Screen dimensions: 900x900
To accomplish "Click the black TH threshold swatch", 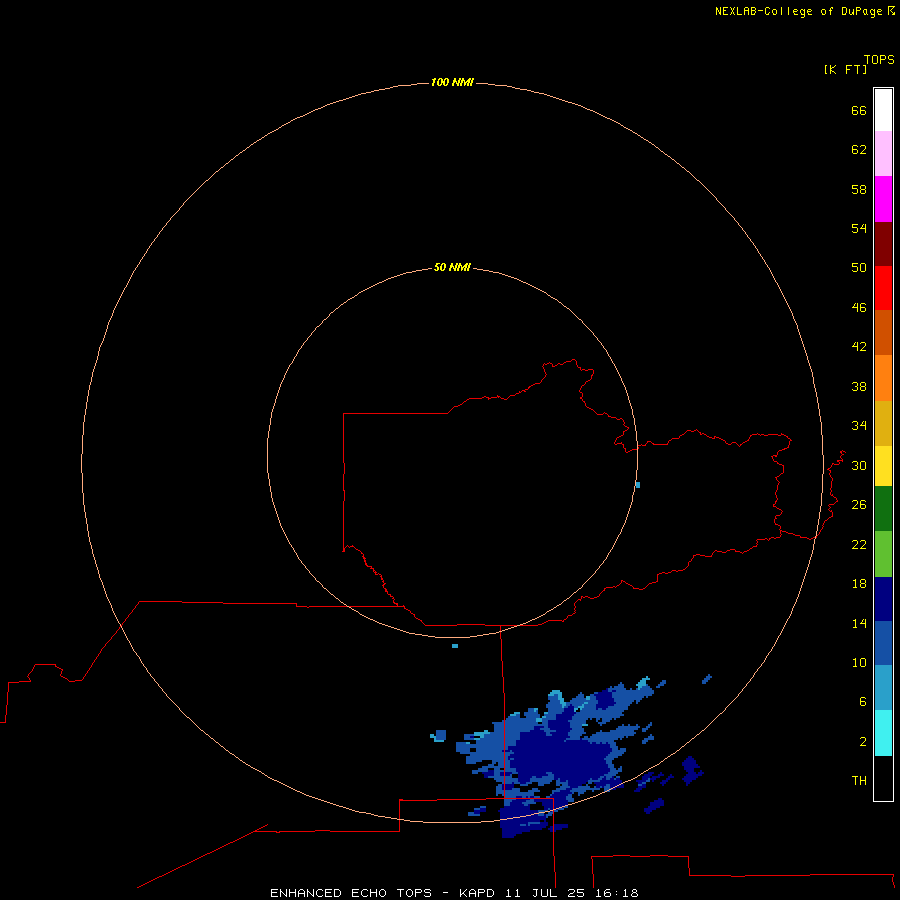I will coord(883,778).
